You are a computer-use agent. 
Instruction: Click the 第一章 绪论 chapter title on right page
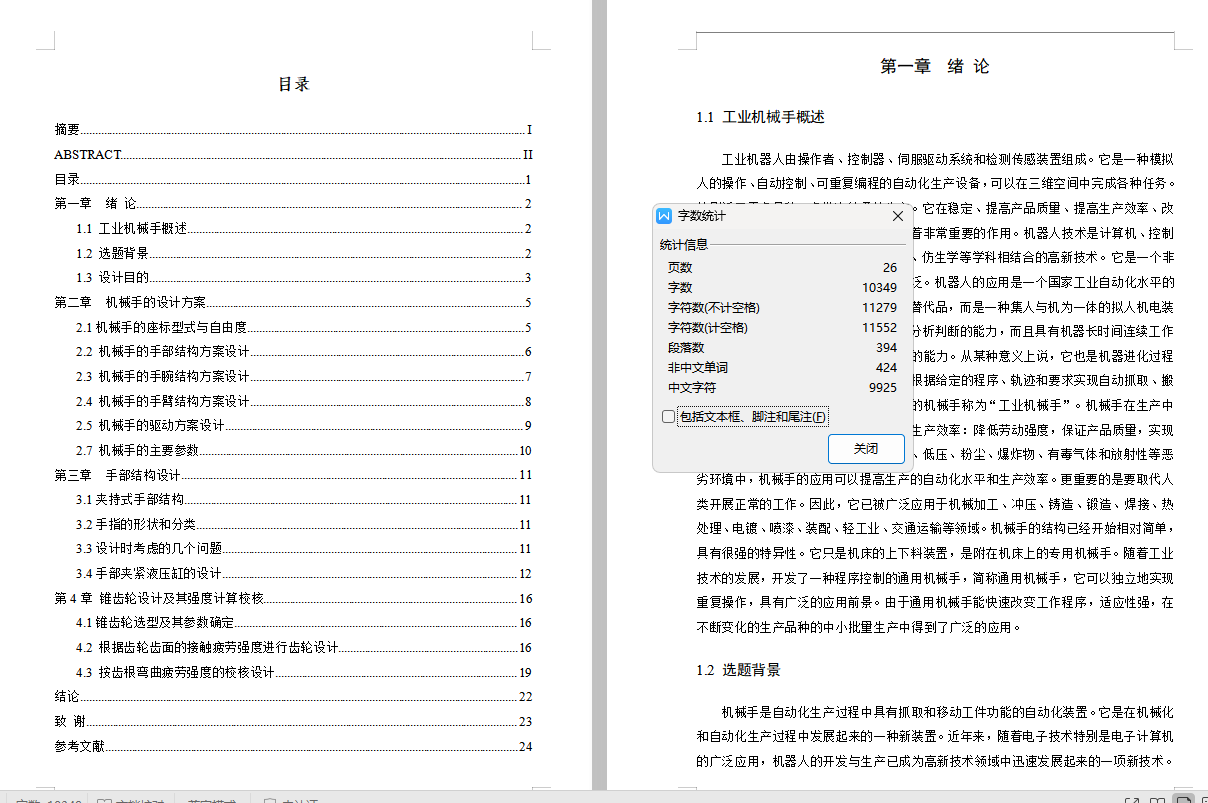tap(935, 67)
